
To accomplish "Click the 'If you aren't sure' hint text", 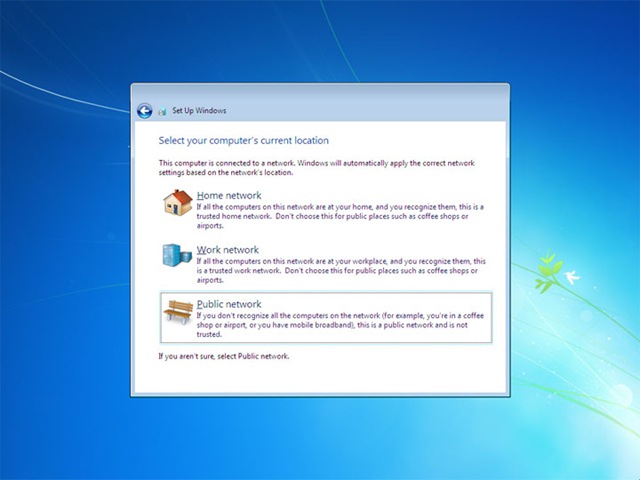I will point(224,356).
